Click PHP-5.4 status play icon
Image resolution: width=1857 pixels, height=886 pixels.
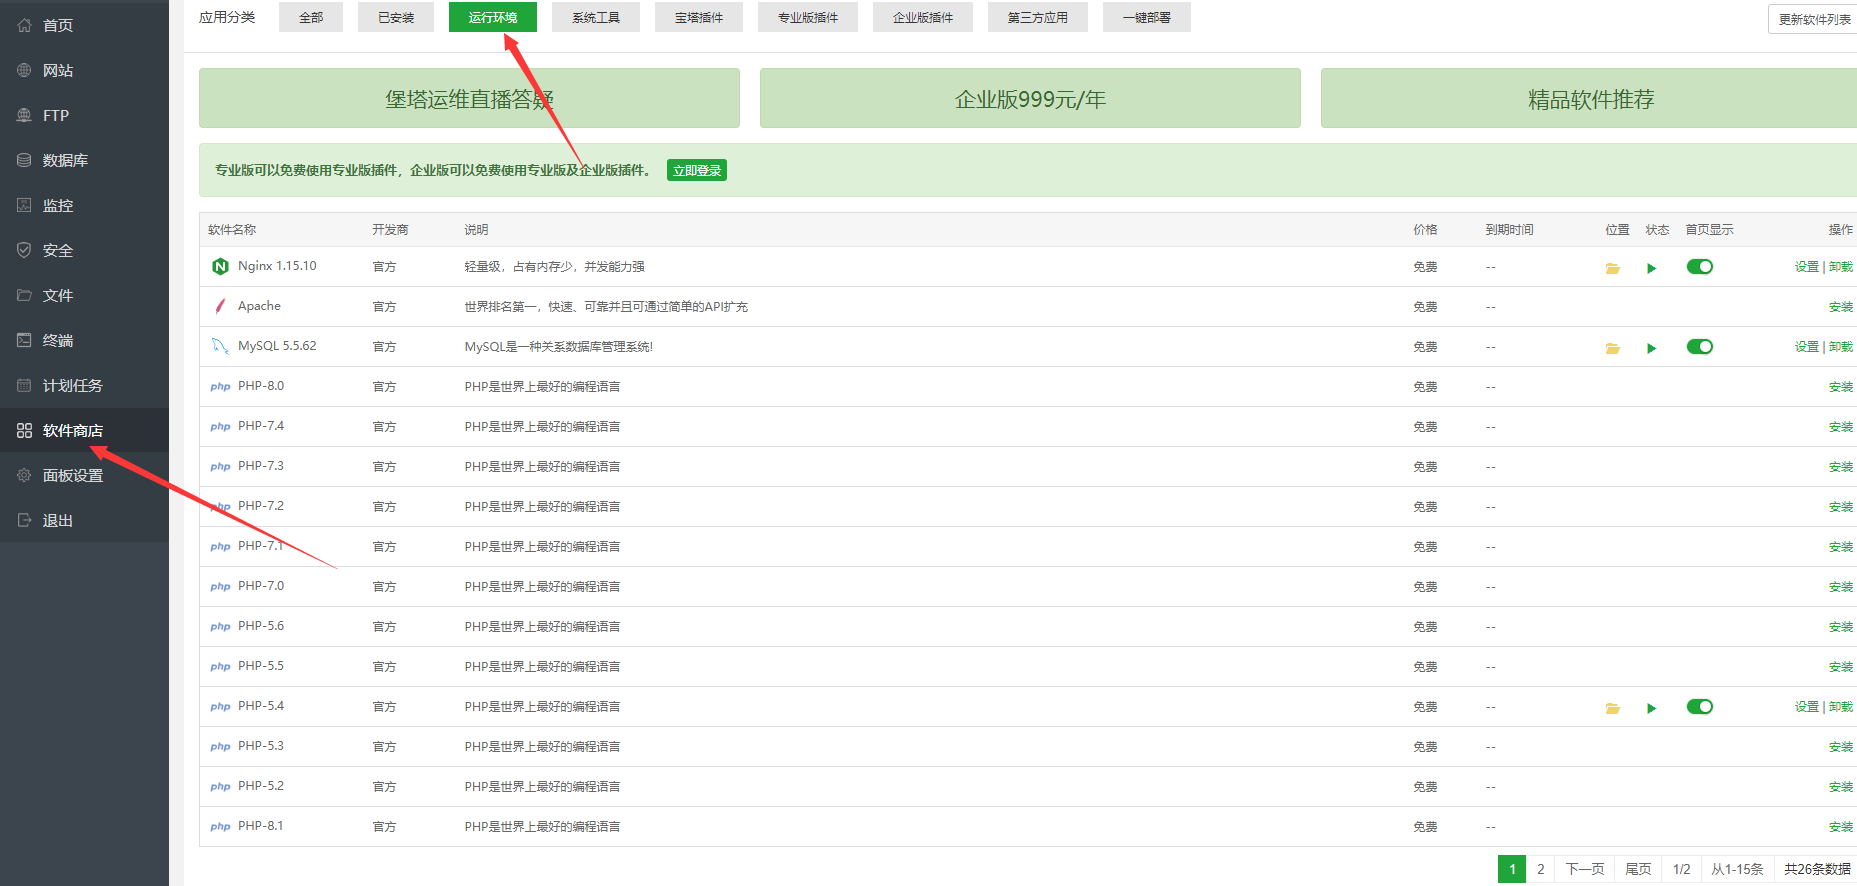click(x=1651, y=708)
